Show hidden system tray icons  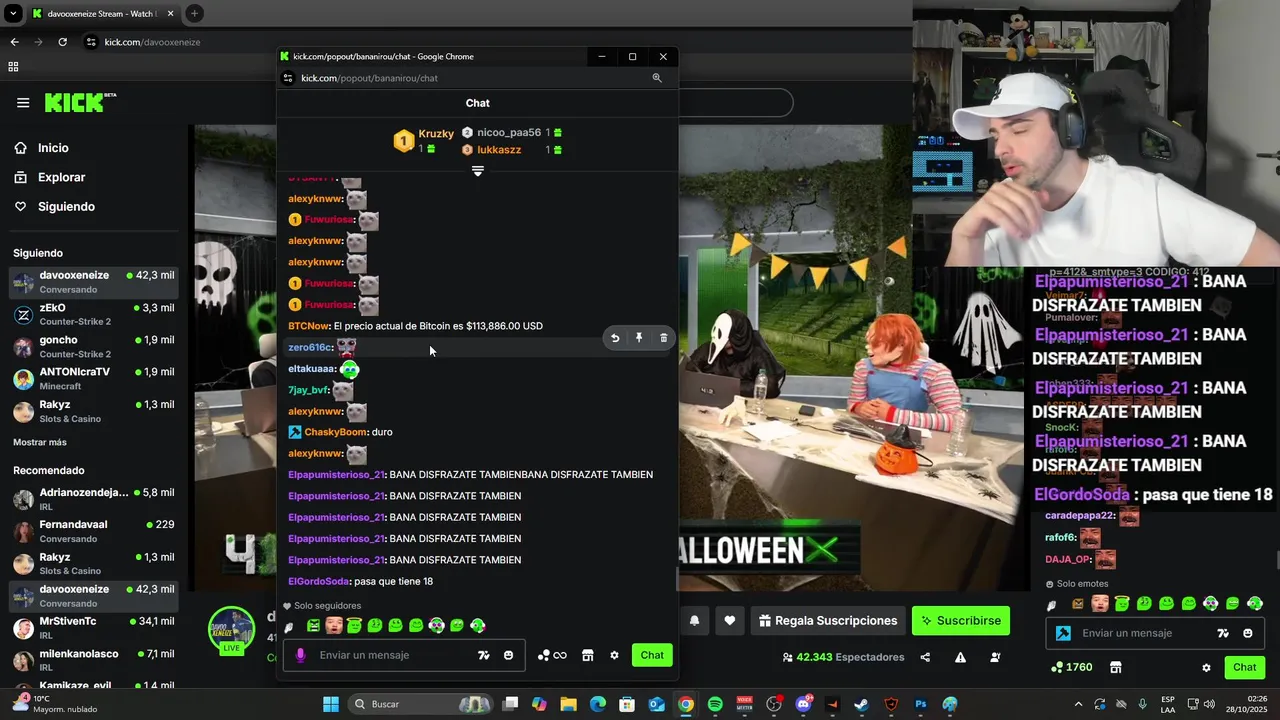(1078, 704)
